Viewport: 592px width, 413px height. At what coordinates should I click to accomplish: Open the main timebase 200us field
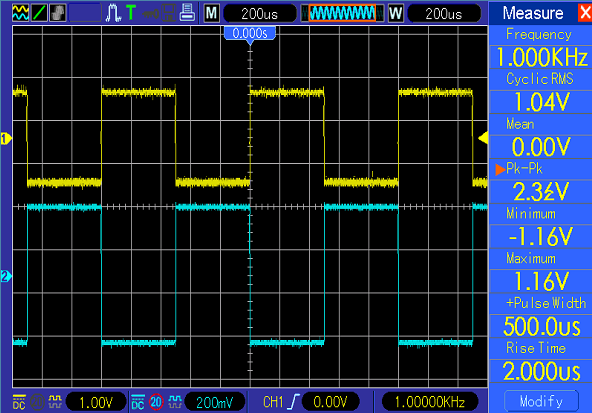click(x=260, y=14)
